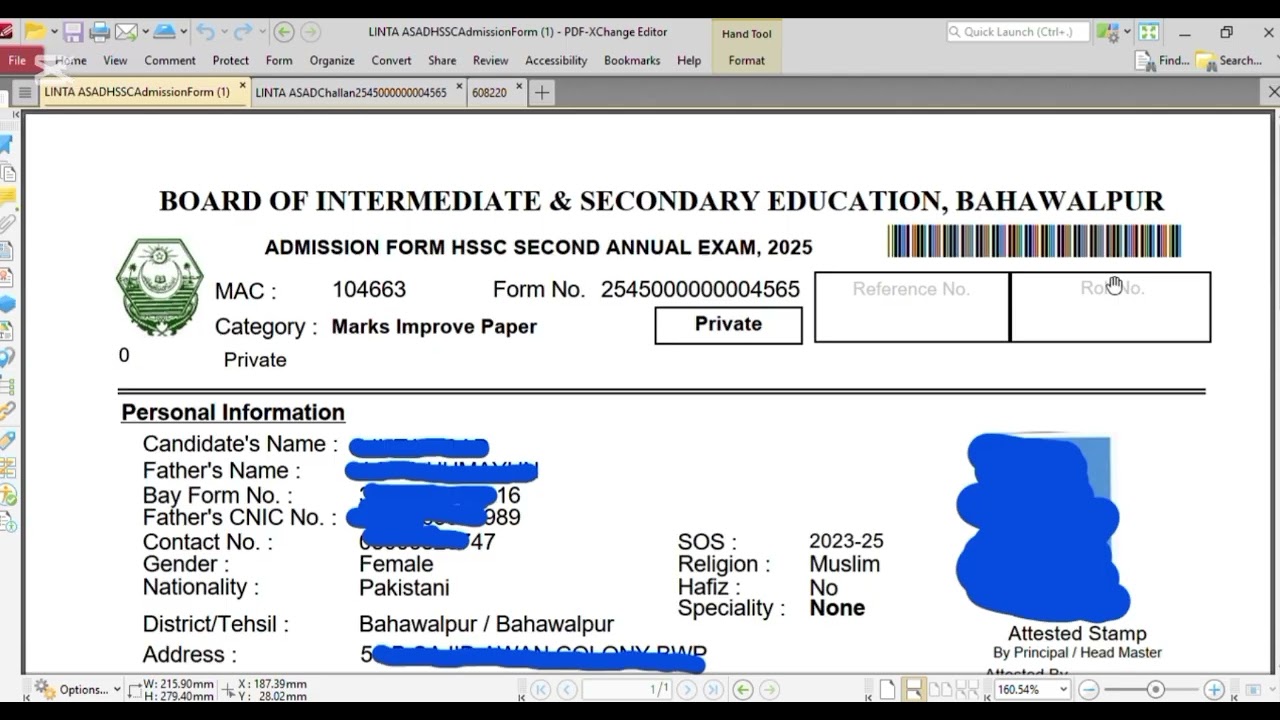The width and height of the screenshot is (1280, 720).
Task: Expand the Undo history dropdown arrow
Action: pos(223,32)
